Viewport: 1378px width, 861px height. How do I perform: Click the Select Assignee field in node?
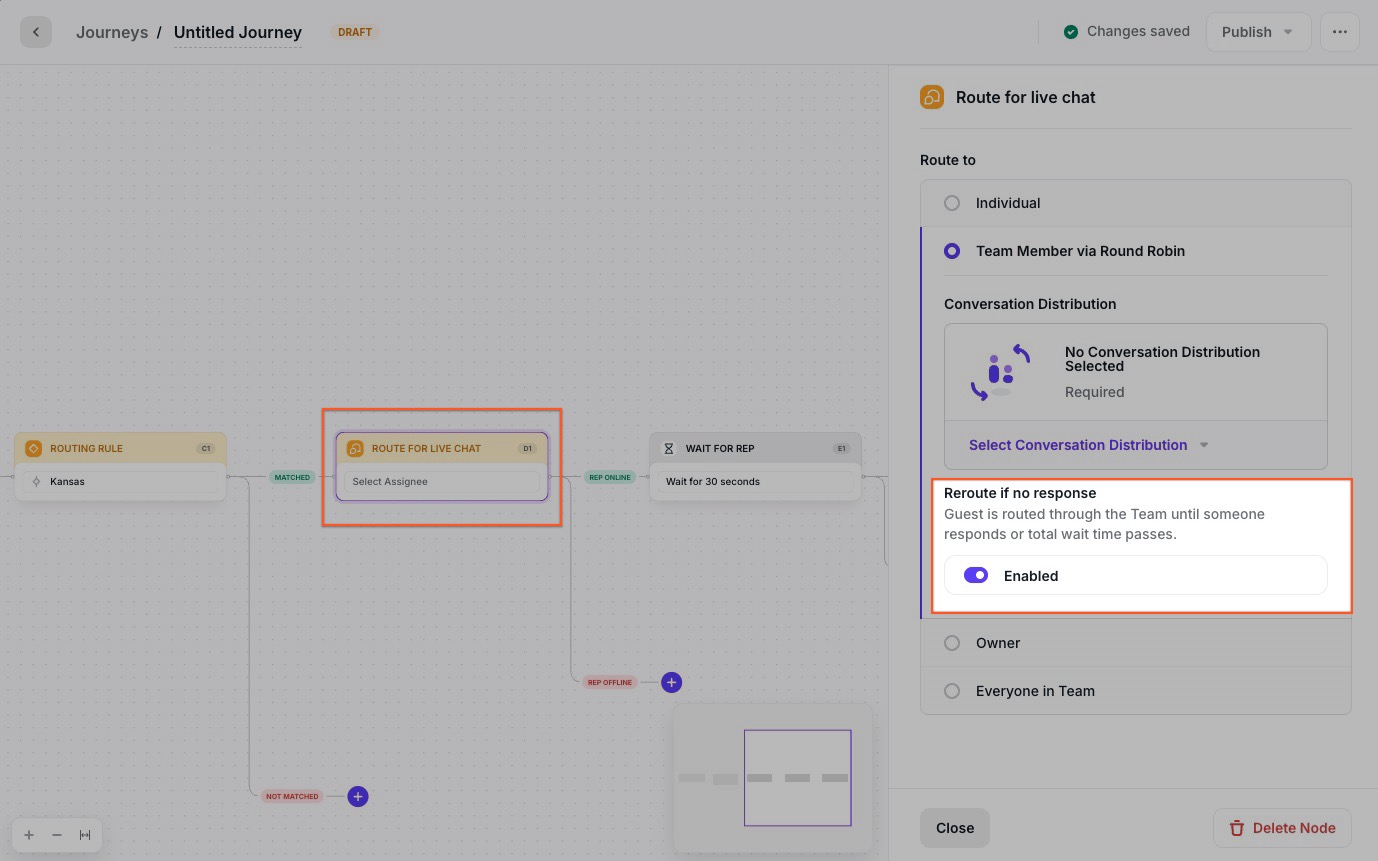[442, 482]
